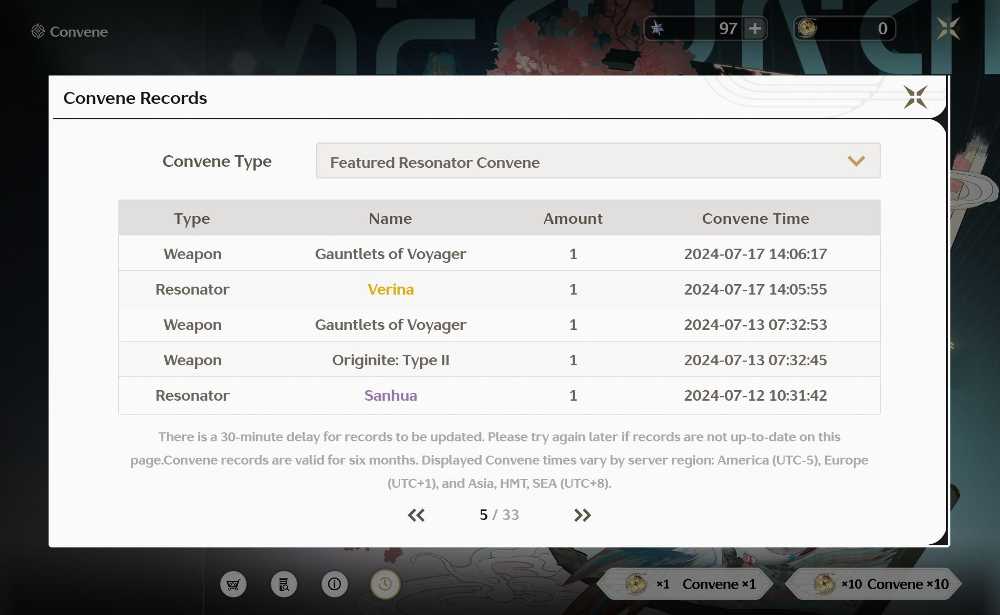This screenshot has height=615, width=1000.
Task: Click Resonator type in the Verina row
Action: (x=192, y=289)
